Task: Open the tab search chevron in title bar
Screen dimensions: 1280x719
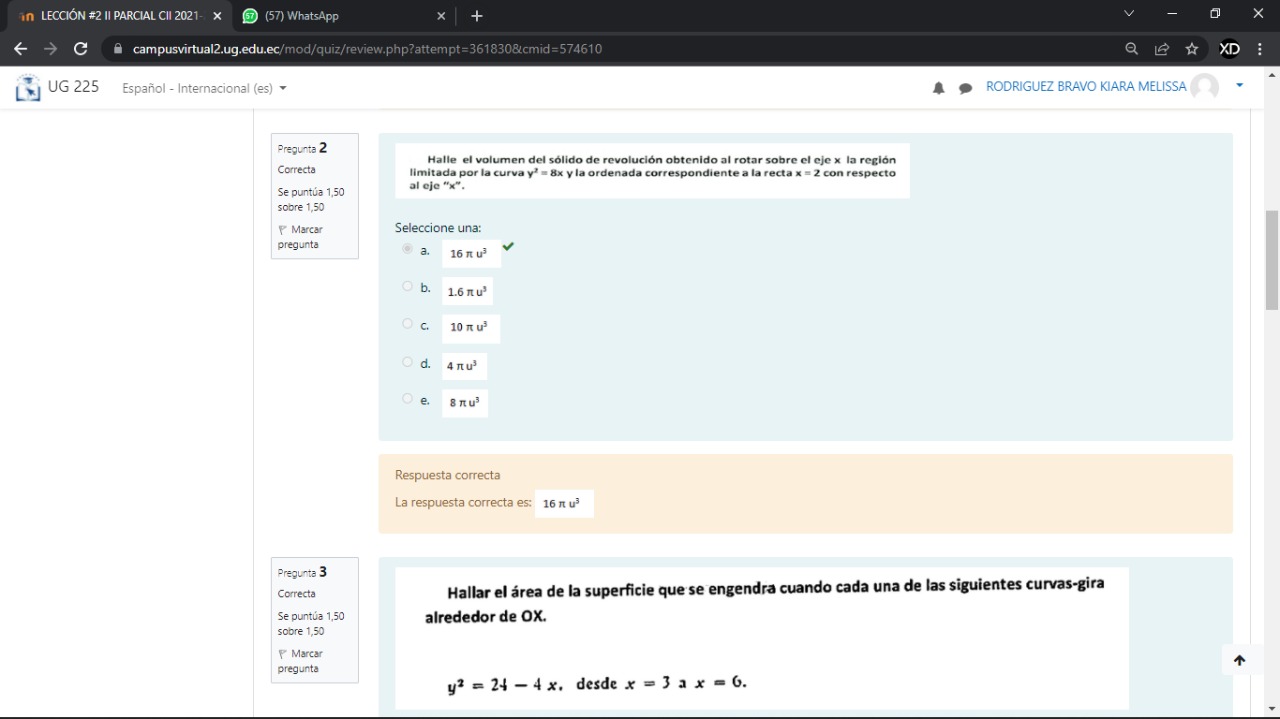Action: [x=1129, y=14]
